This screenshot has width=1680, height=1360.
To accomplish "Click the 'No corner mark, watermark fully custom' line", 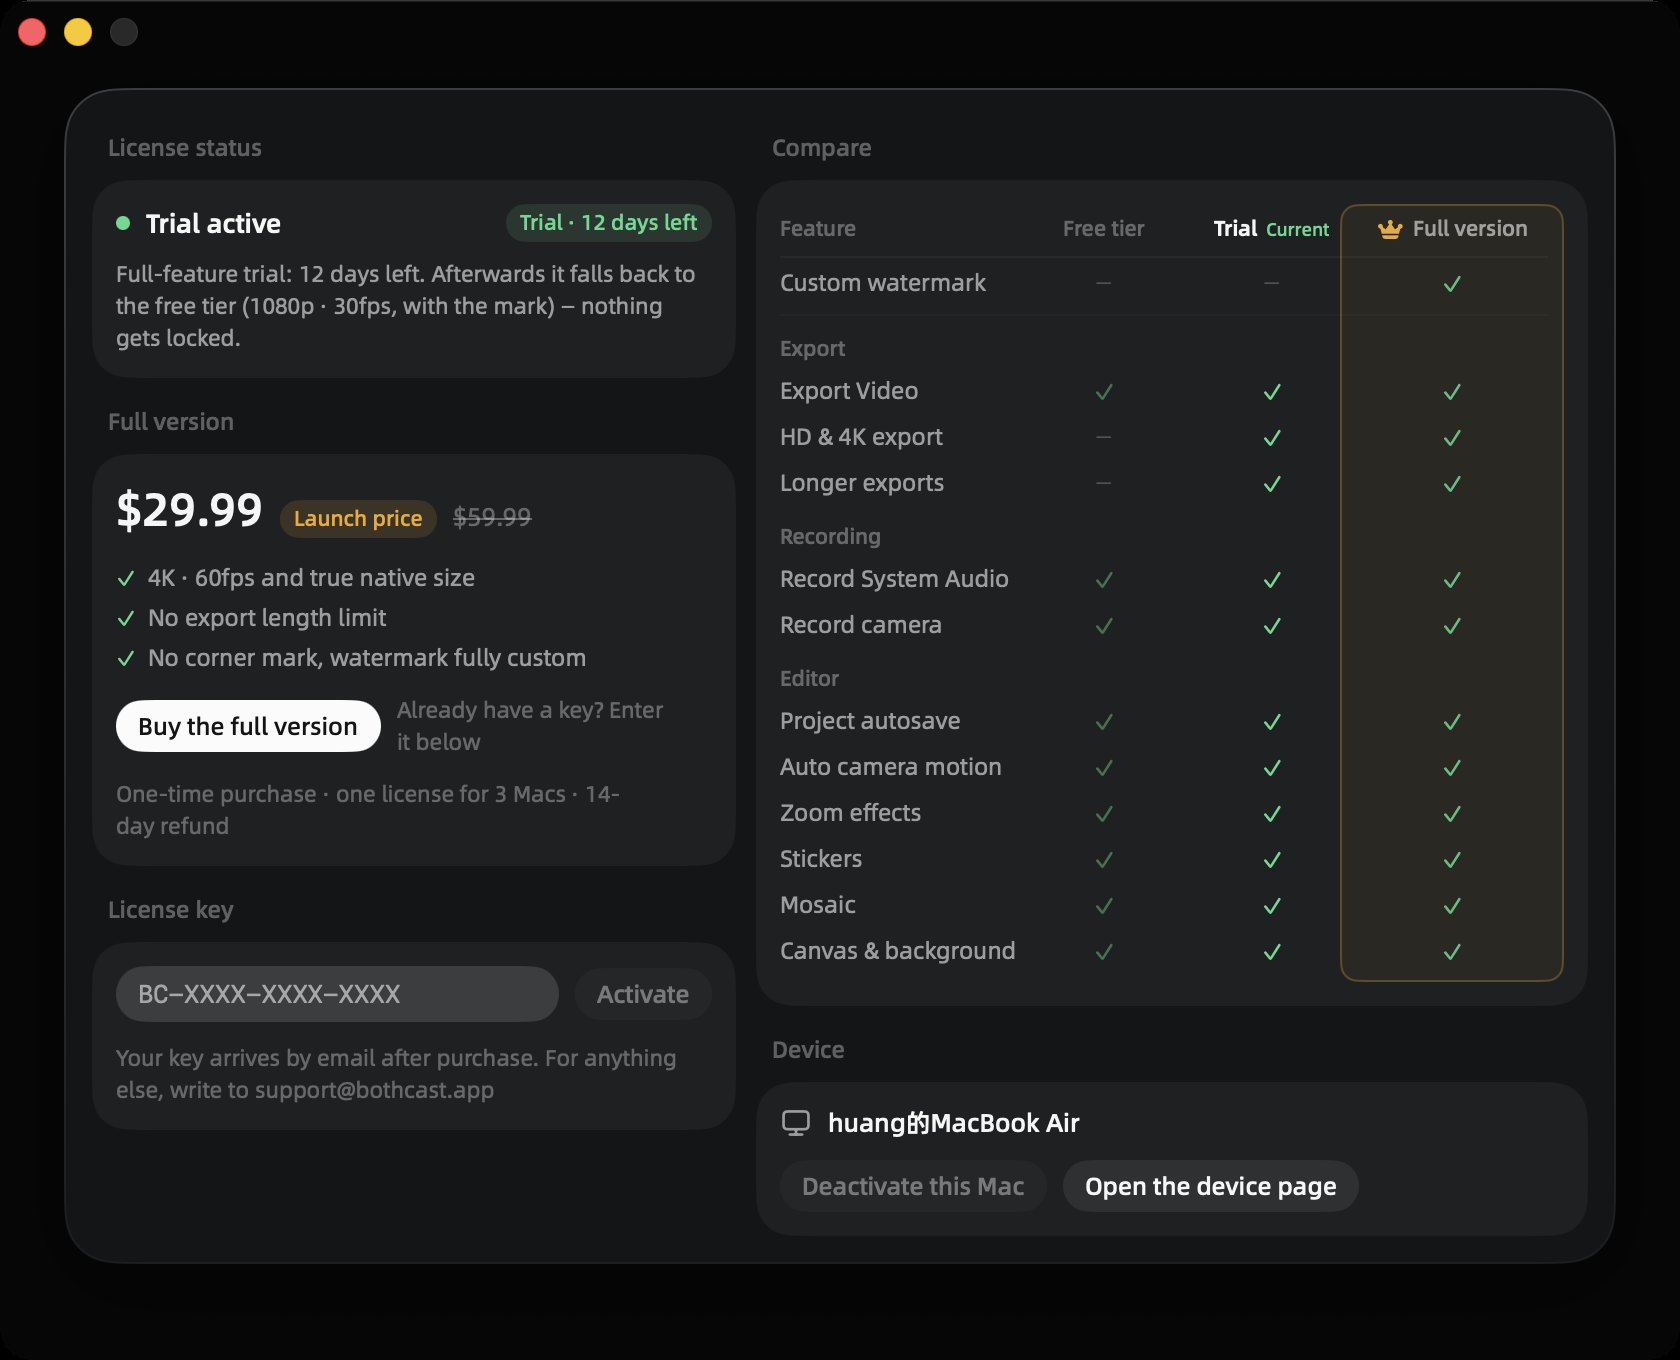I will coord(367,658).
